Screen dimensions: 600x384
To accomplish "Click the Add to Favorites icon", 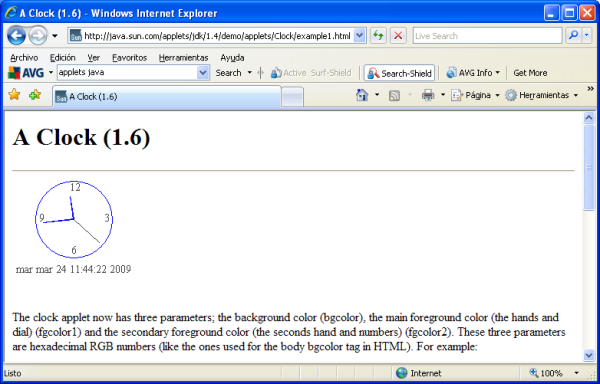I will pos(34,94).
